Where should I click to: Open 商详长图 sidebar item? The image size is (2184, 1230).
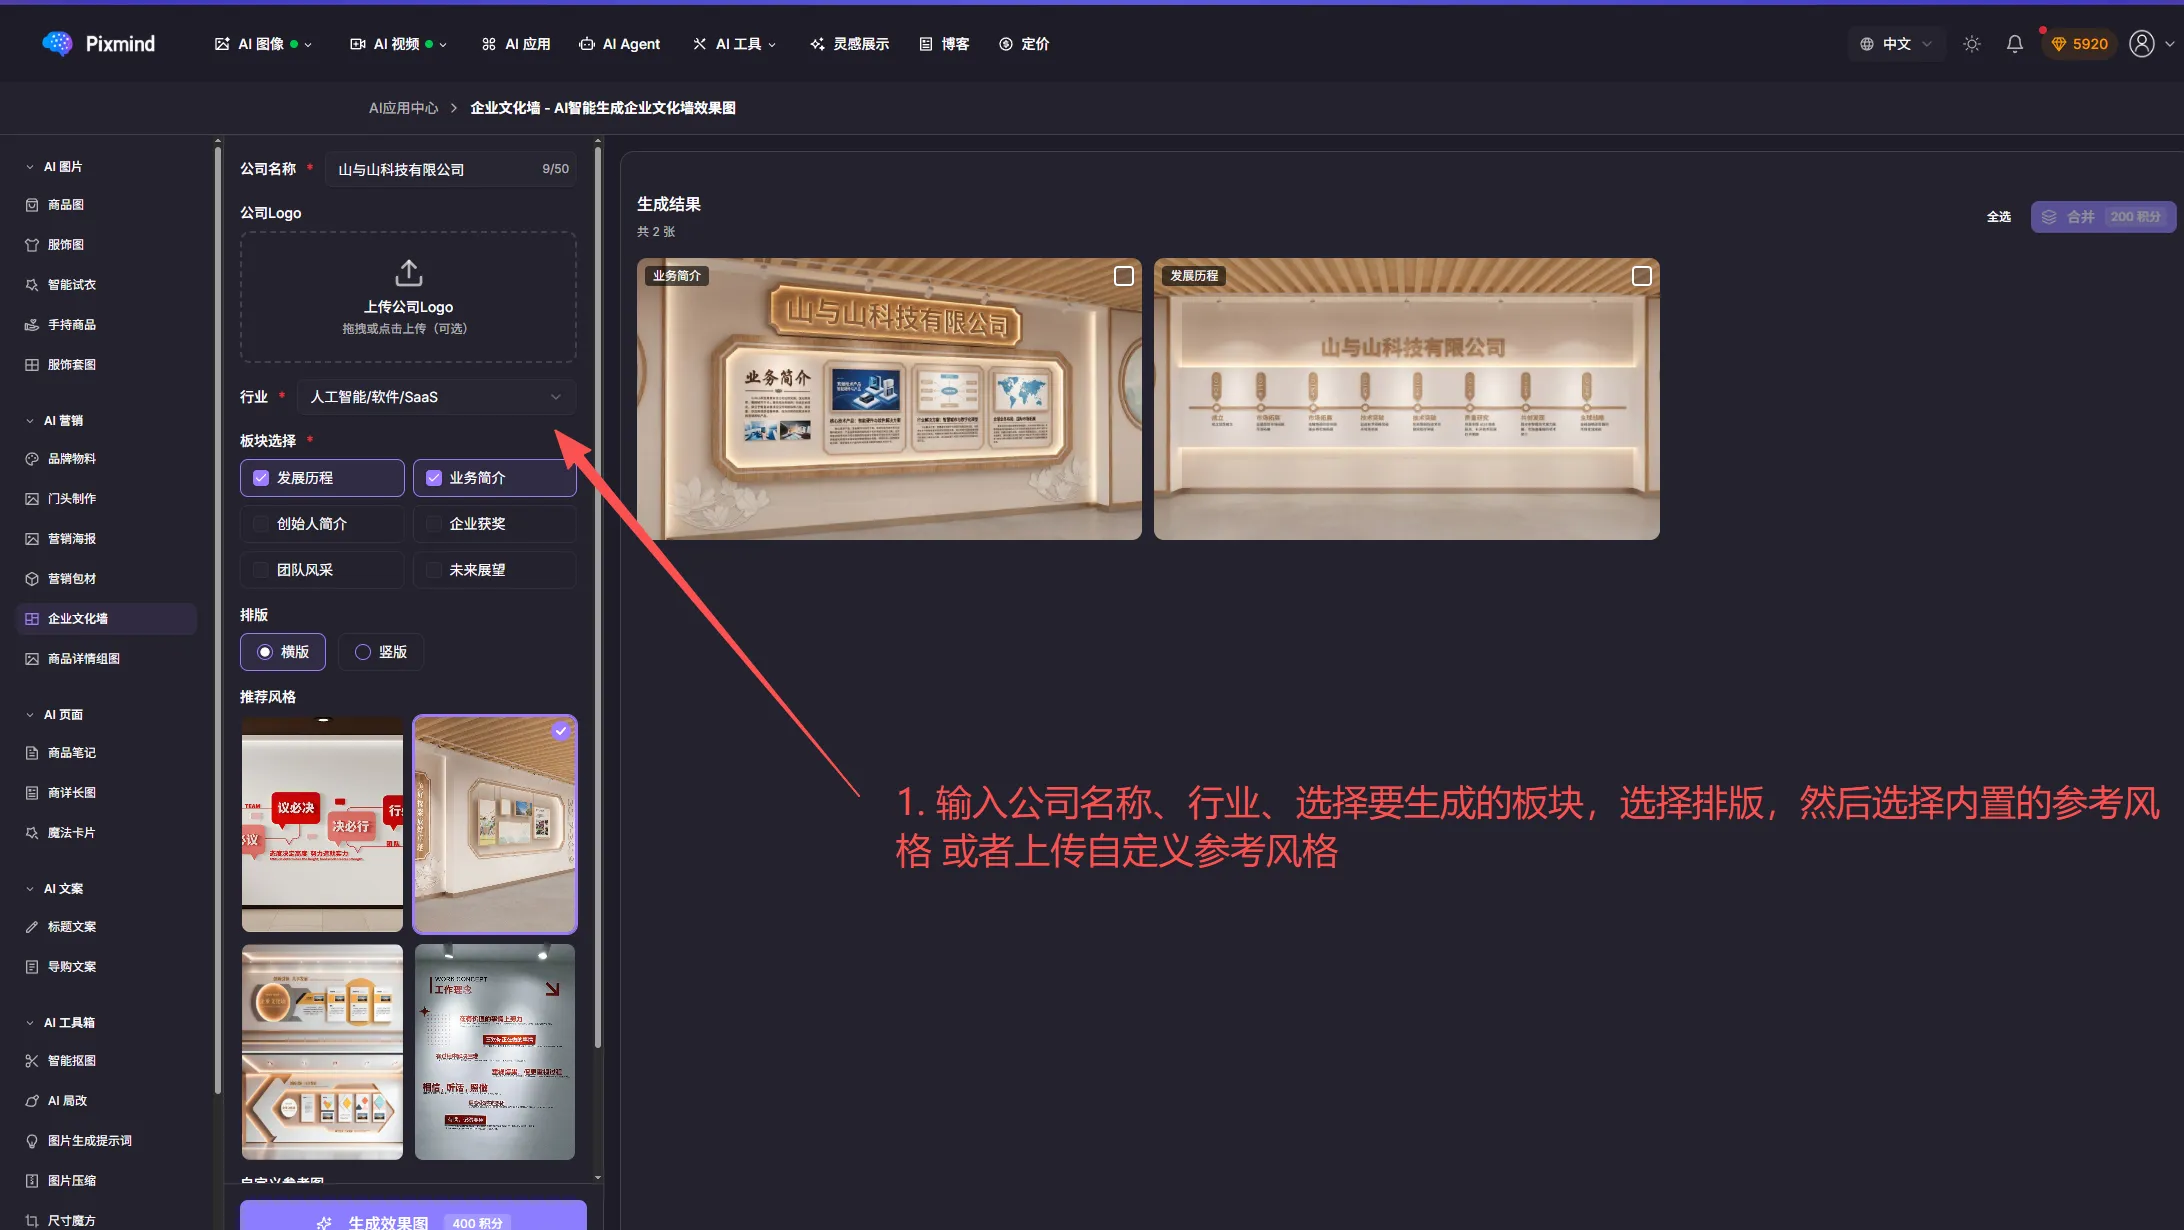point(72,793)
